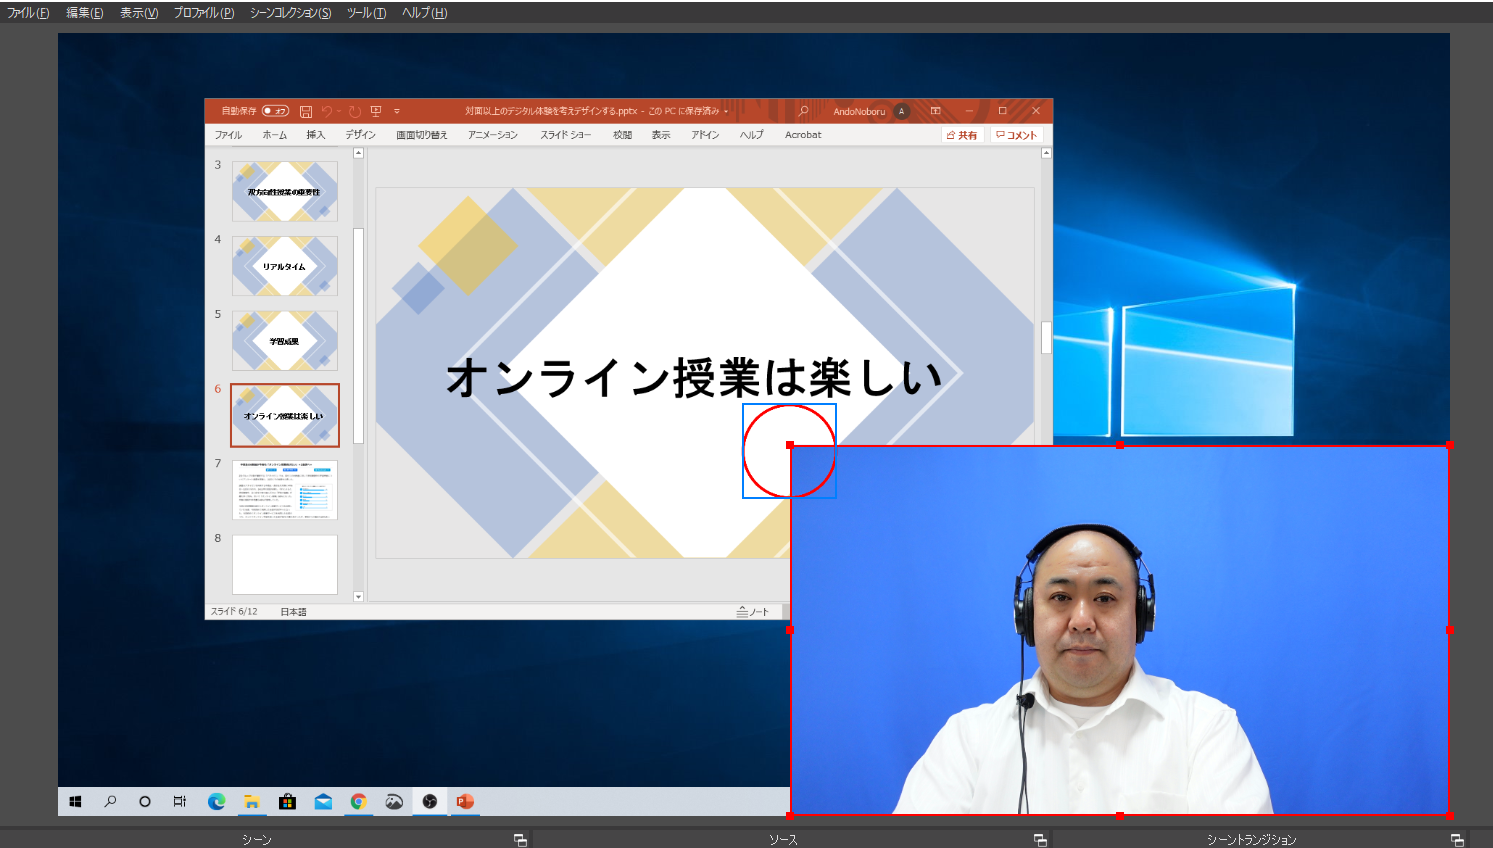The height and width of the screenshot is (848, 1493).
Task: Open the OBS シーンコレクション(S) menu
Action: (x=291, y=13)
